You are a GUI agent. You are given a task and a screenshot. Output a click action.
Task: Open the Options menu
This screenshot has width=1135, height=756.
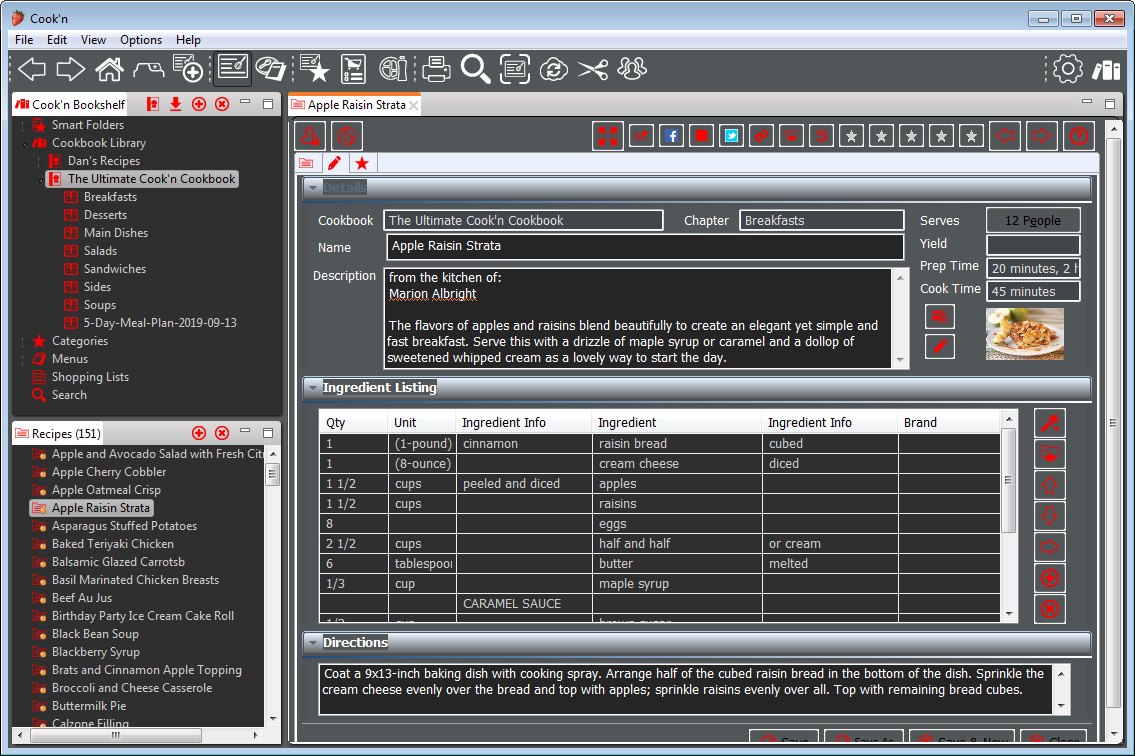tap(141, 40)
